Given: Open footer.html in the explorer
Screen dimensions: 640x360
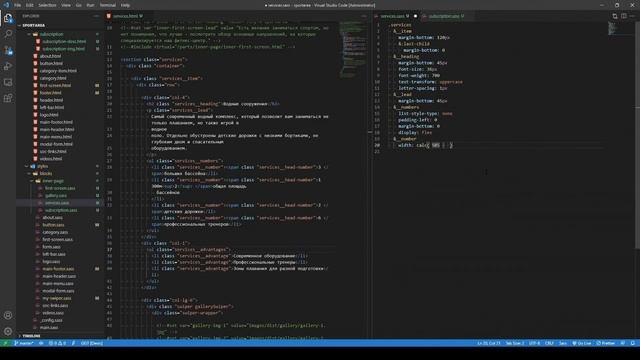Looking at the screenshot, I should coord(51,93).
